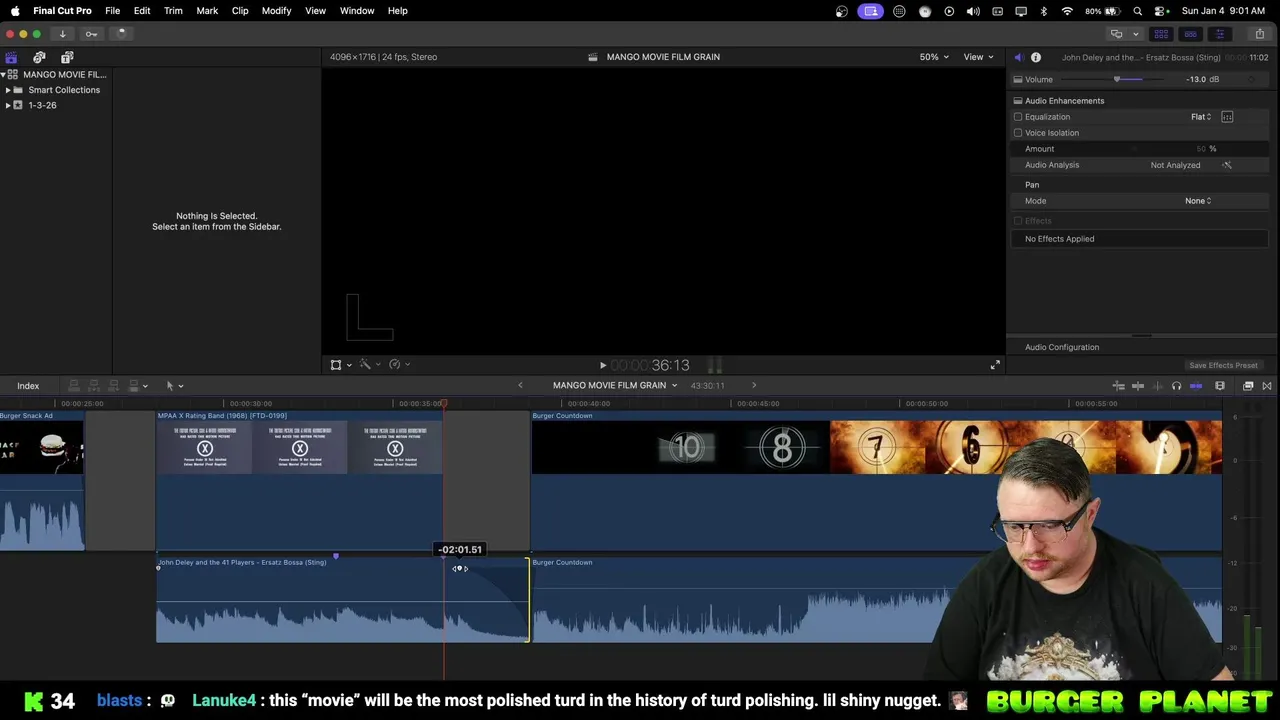The width and height of the screenshot is (1280, 720).
Task: Expand the 1-3-26 event triangle
Action: coord(8,105)
